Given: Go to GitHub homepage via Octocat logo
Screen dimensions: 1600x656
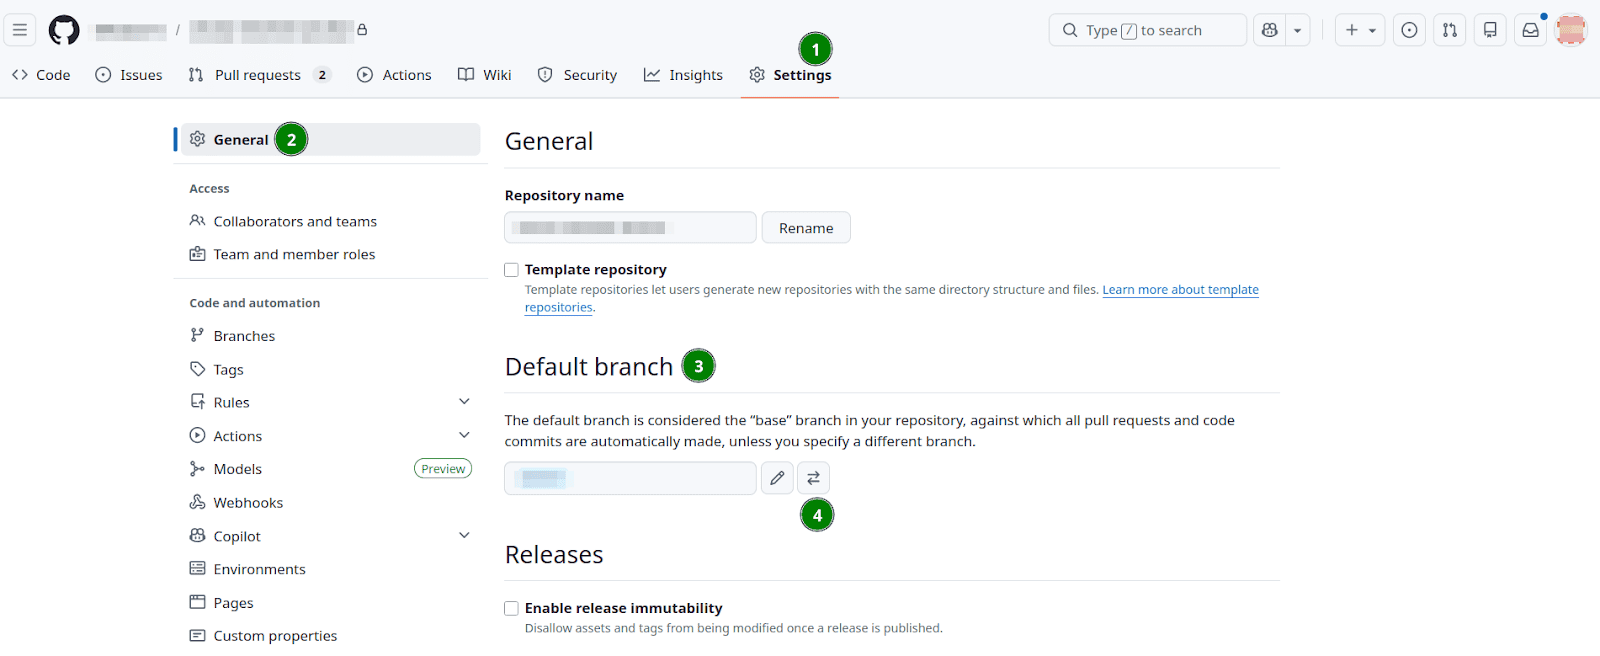Looking at the screenshot, I should click(64, 30).
